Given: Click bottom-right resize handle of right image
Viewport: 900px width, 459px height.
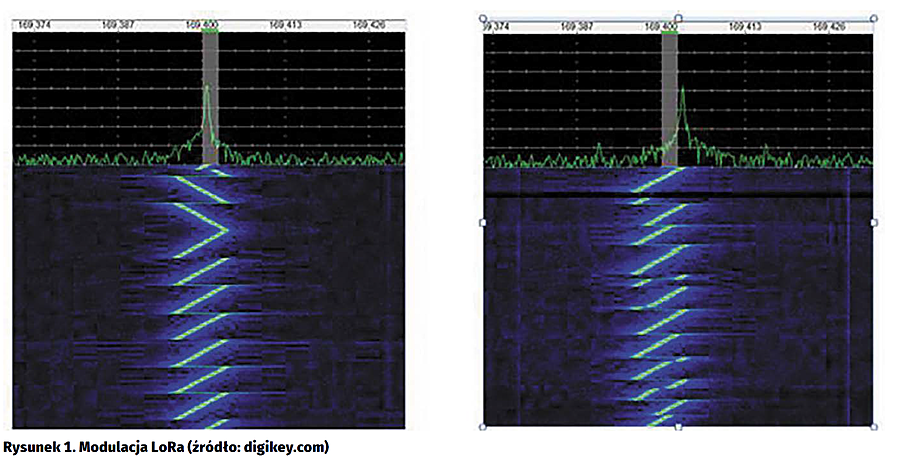Looking at the screenshot, I should 874,427.
